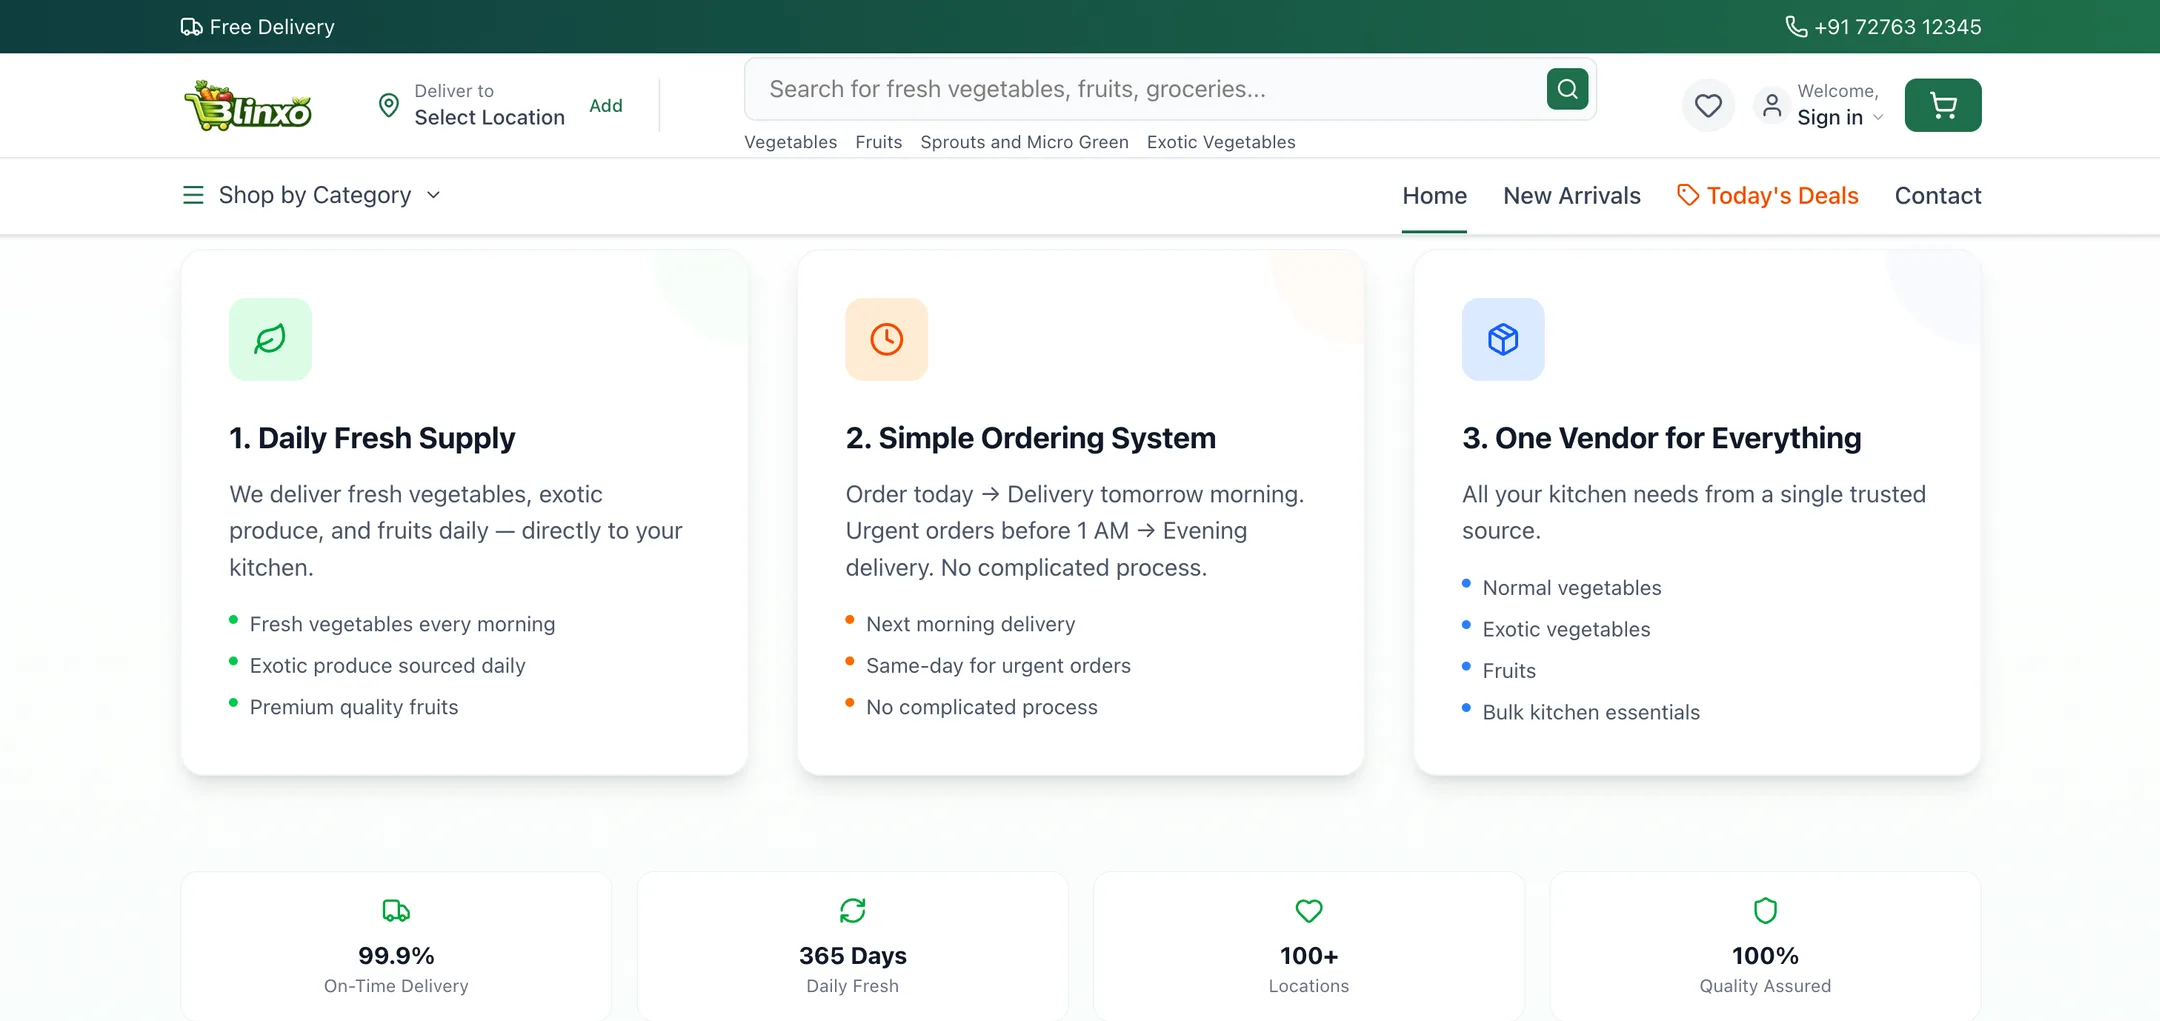The width and height of the screenshot is (2160, 1021).
Task: Open Exotic Vegetables link
Action: coord(1221,142)
